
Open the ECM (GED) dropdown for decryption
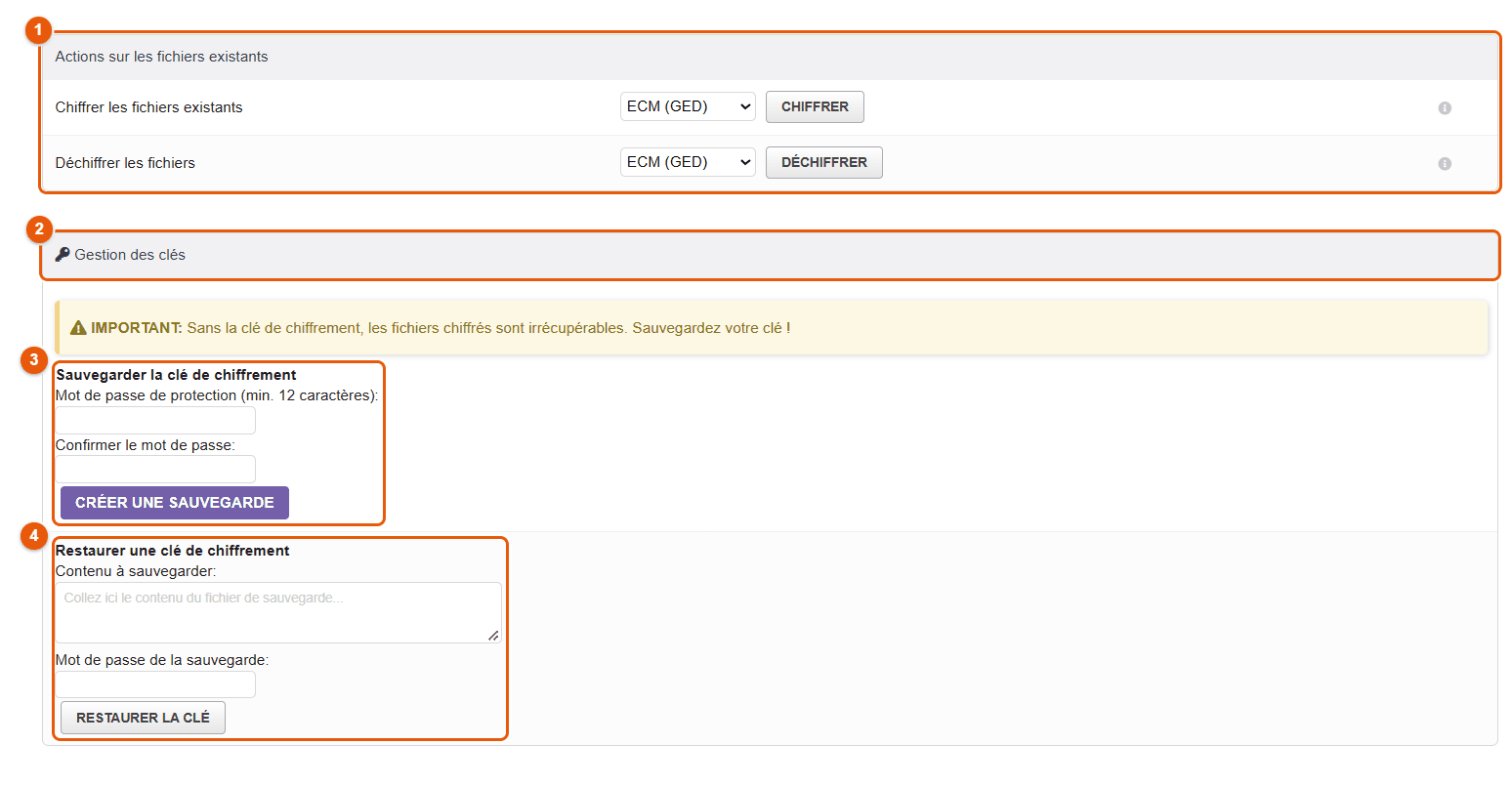pos(687,162)
